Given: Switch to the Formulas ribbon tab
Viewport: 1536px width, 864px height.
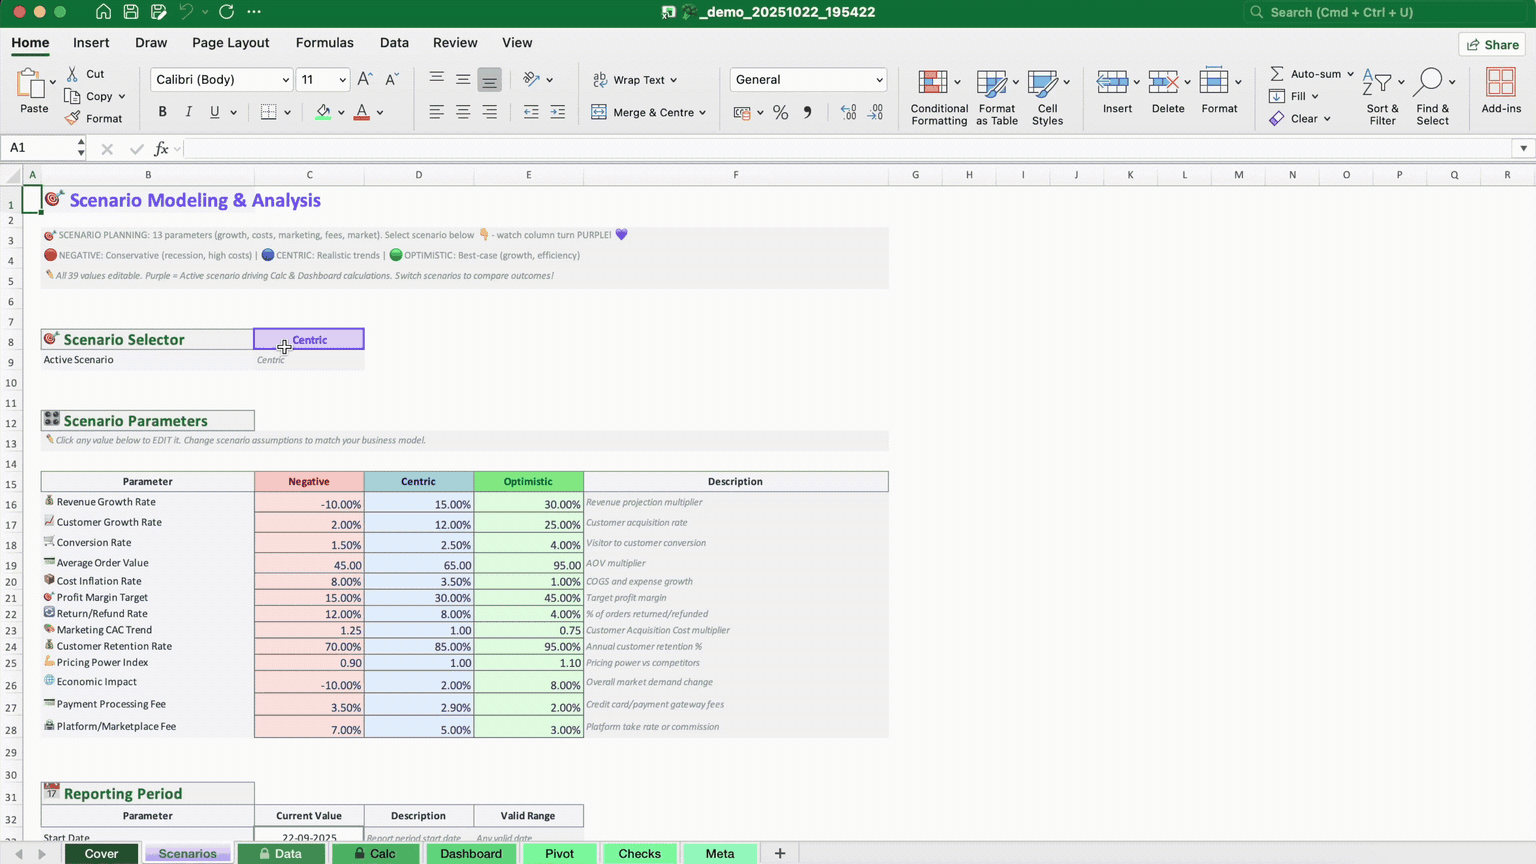Looking at the screenshot, I should coord(324,43).
